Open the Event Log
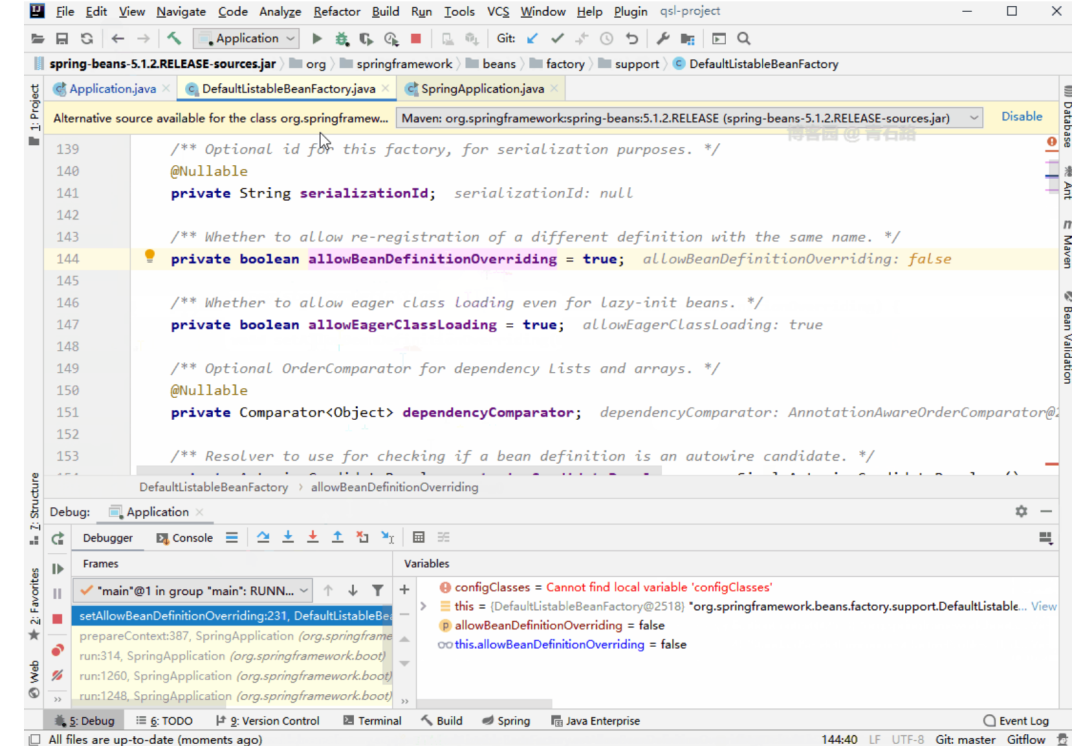The image size is (1080, 746). 1017,721
